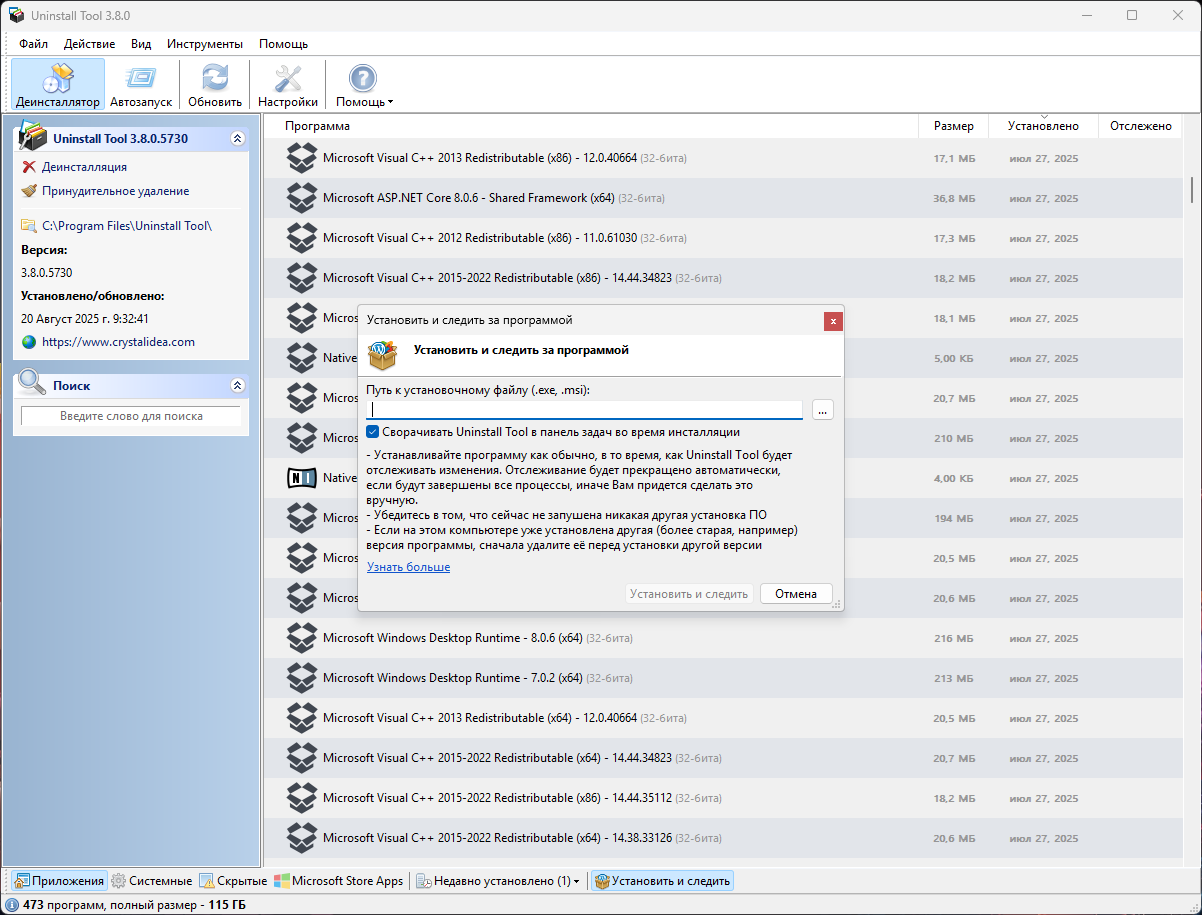Switch to the Скрытые tab
The image size is (1202, 915).
coord(233,881)
